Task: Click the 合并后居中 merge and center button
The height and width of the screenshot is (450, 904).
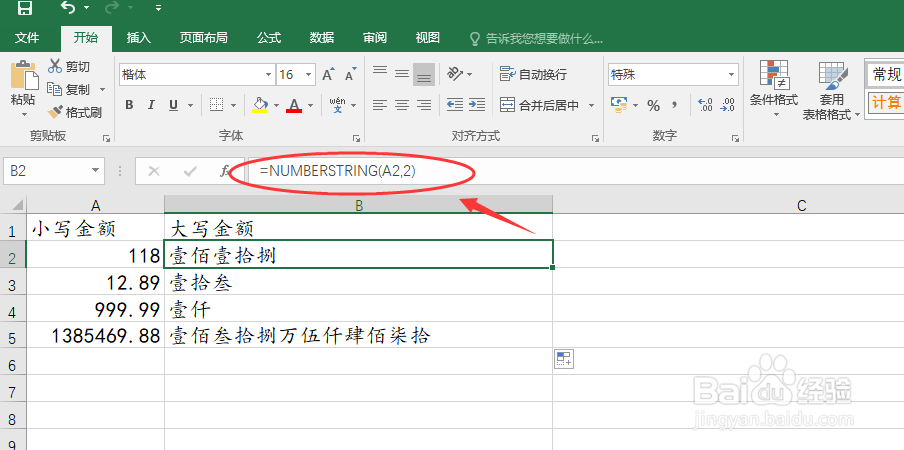Action: [x=539, y=105]
